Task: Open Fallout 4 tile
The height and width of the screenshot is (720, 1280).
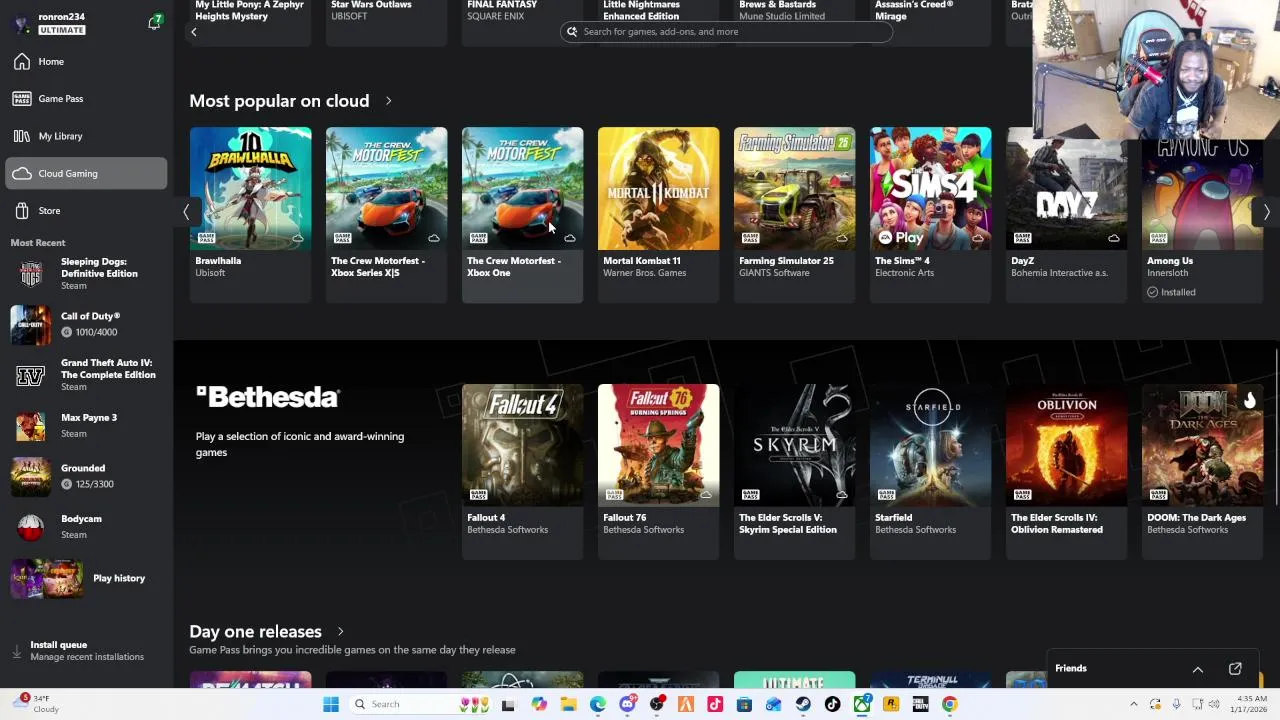Action: [x=522, y=471]
